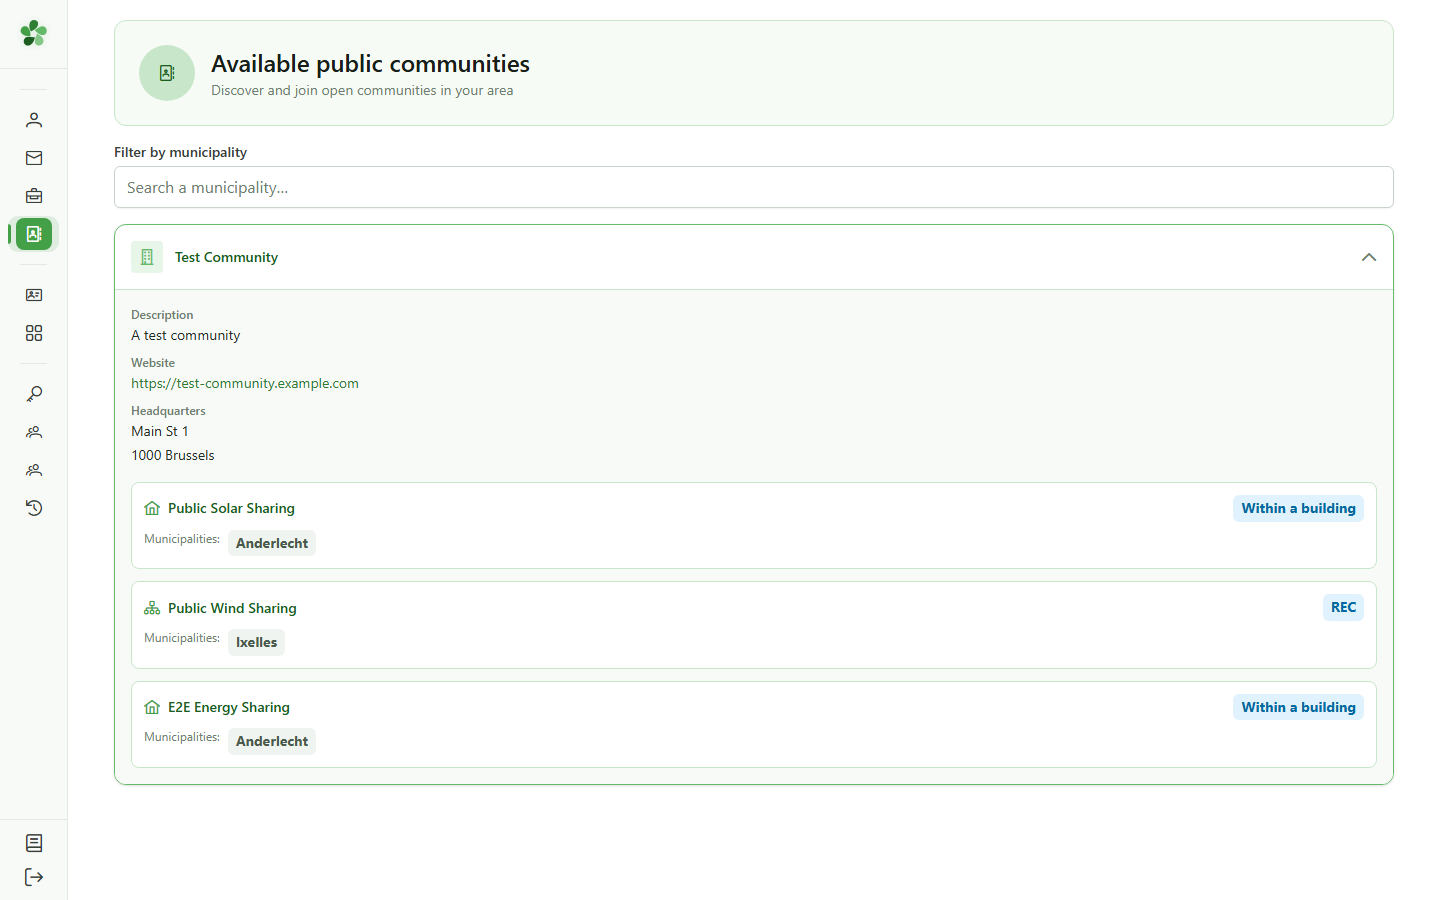Click the building icon beside Test Community
1440x900 pixels.
[147, 257]
